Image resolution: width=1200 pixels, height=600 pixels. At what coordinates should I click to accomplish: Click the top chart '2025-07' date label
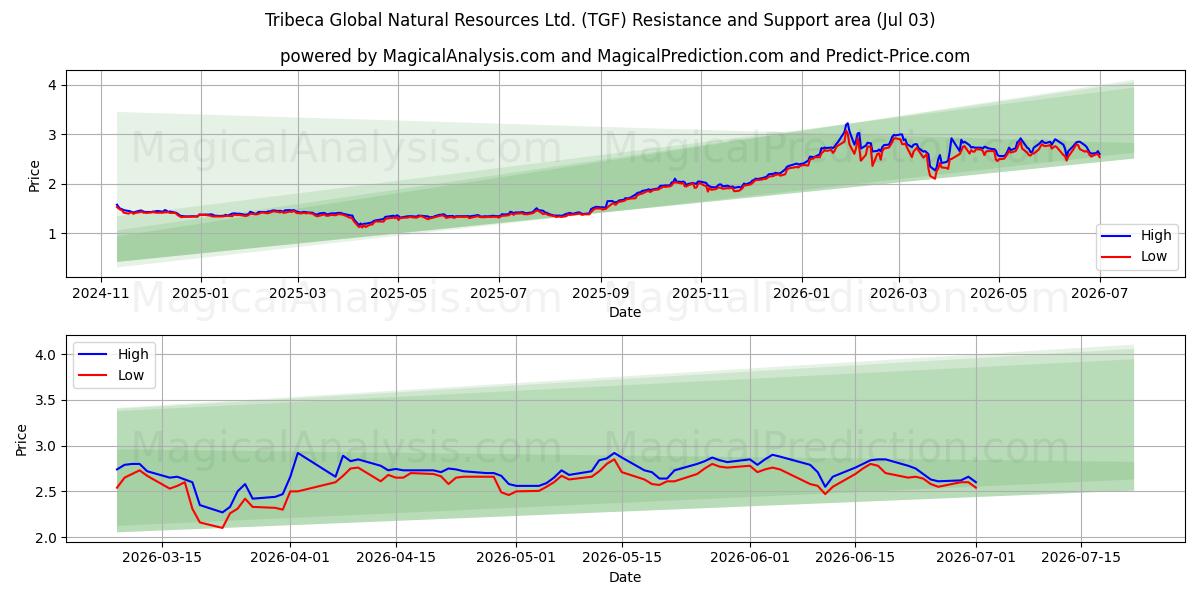click(499, 294)
